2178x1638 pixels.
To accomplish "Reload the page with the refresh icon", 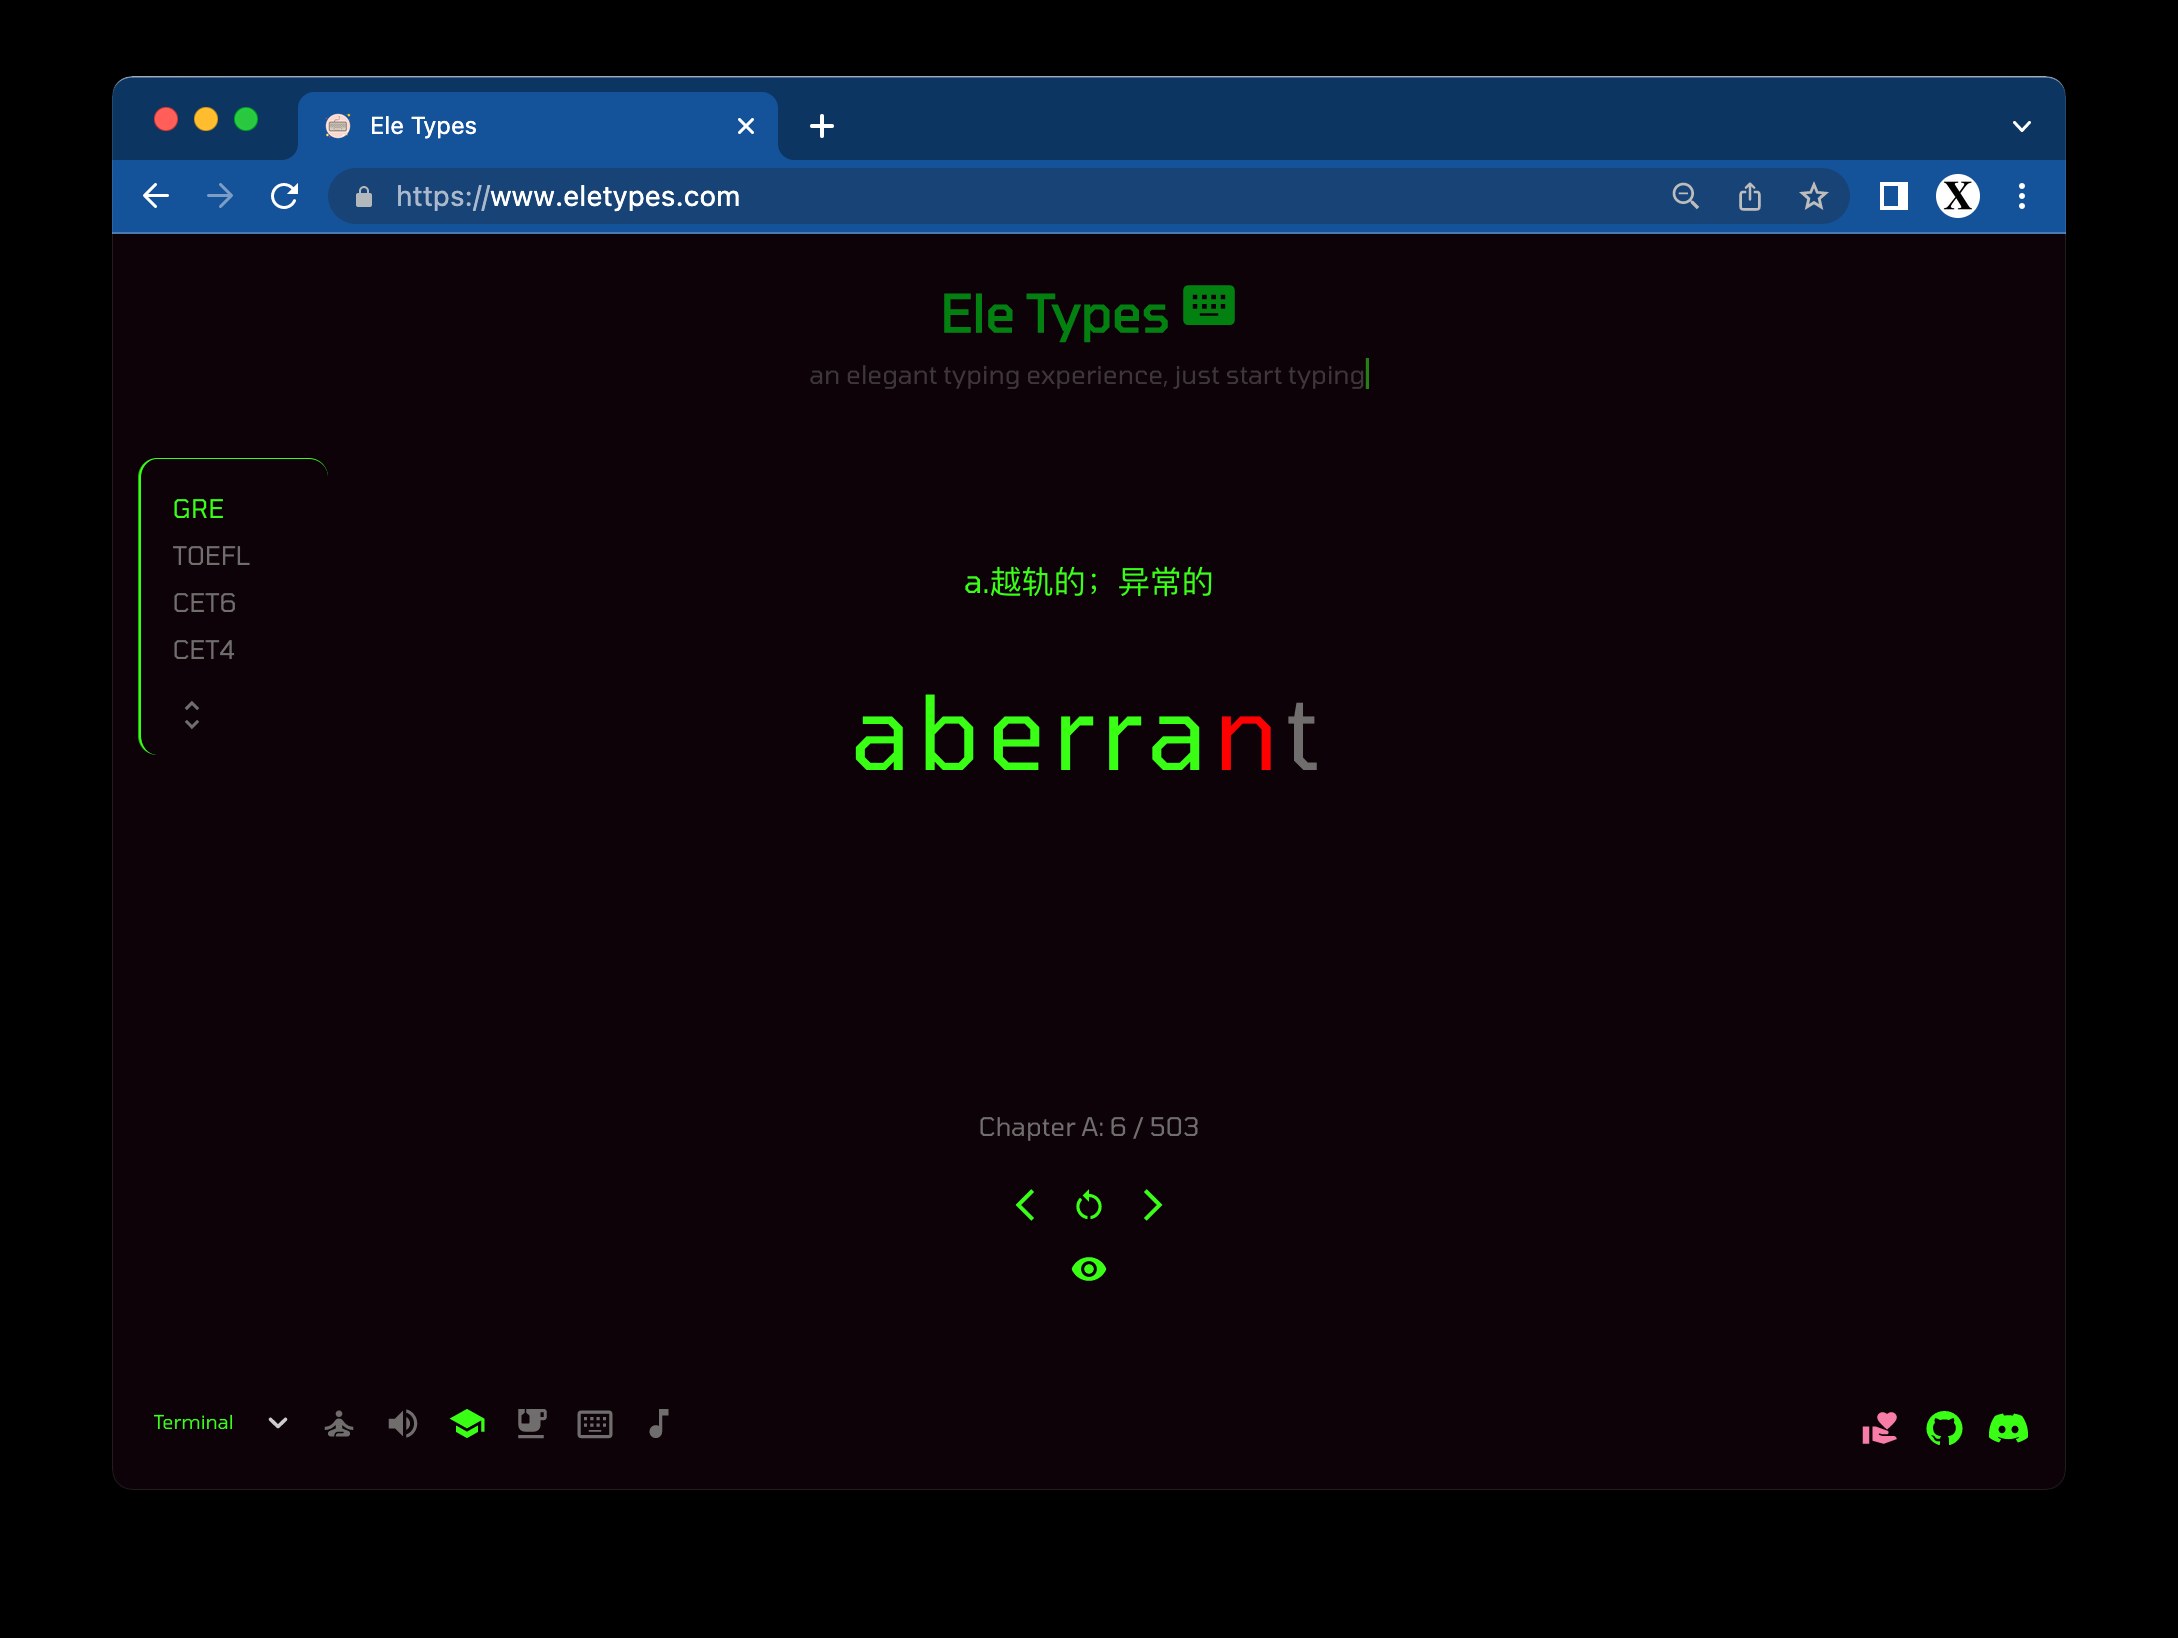I will point(285,196).
